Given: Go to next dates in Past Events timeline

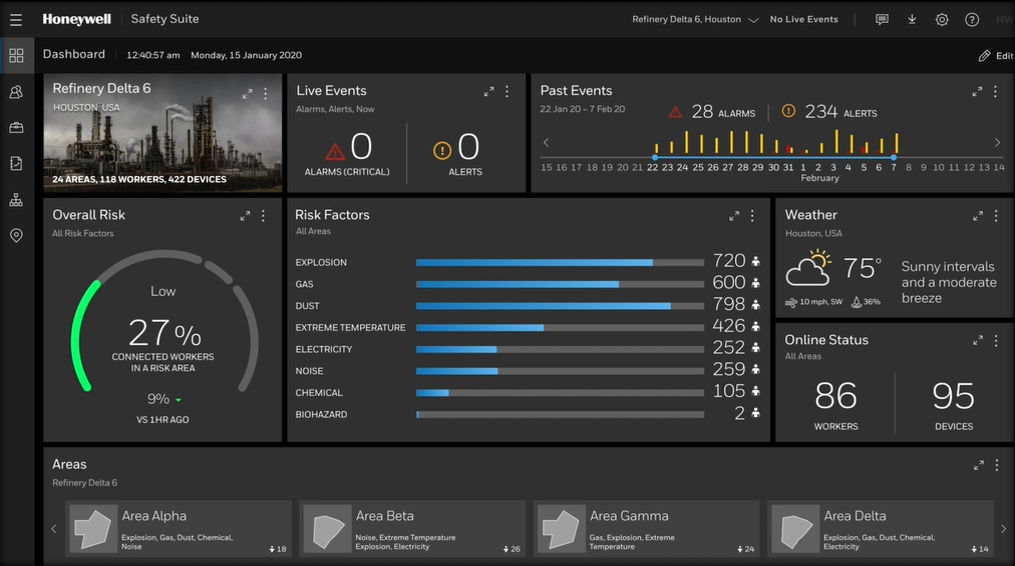Looking at the screenshot, I should tap(997, 143).
